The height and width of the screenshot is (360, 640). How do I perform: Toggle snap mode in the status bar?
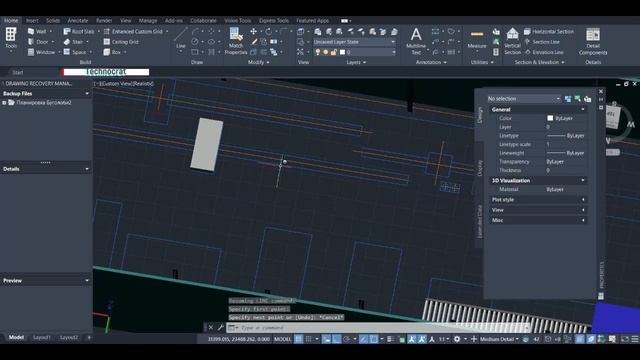coord(309,339)
